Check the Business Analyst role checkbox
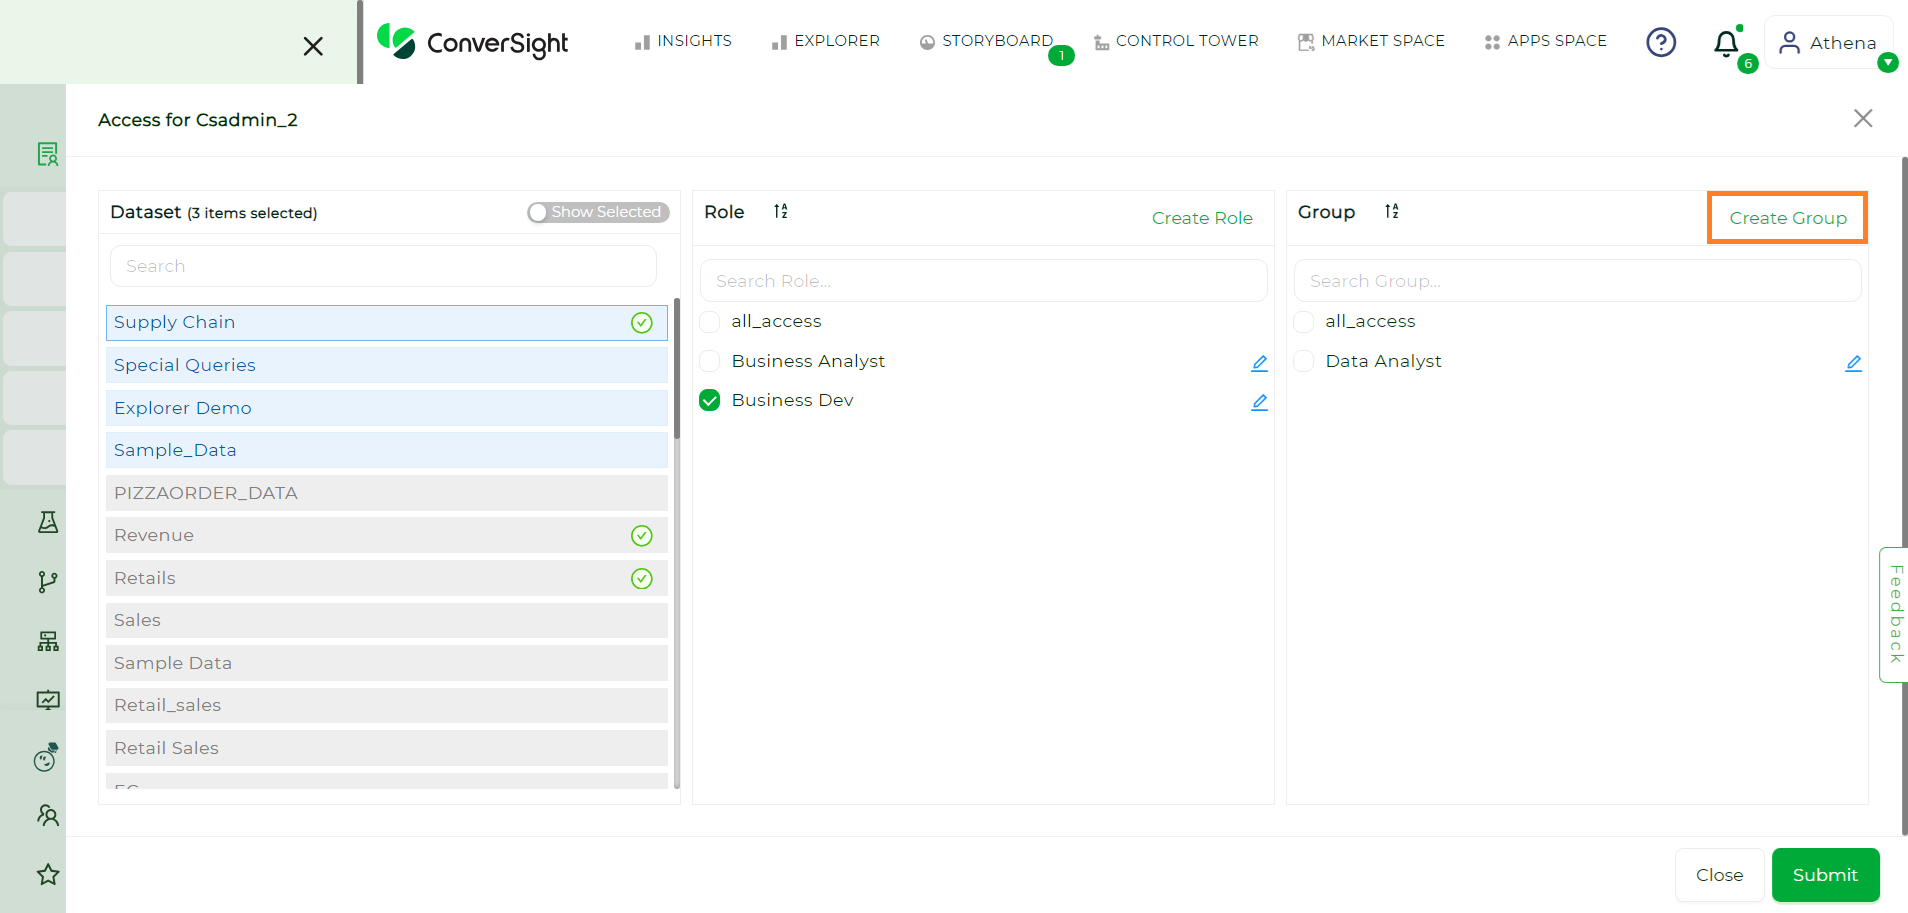Screen dimensions: 1908x913 710,361
